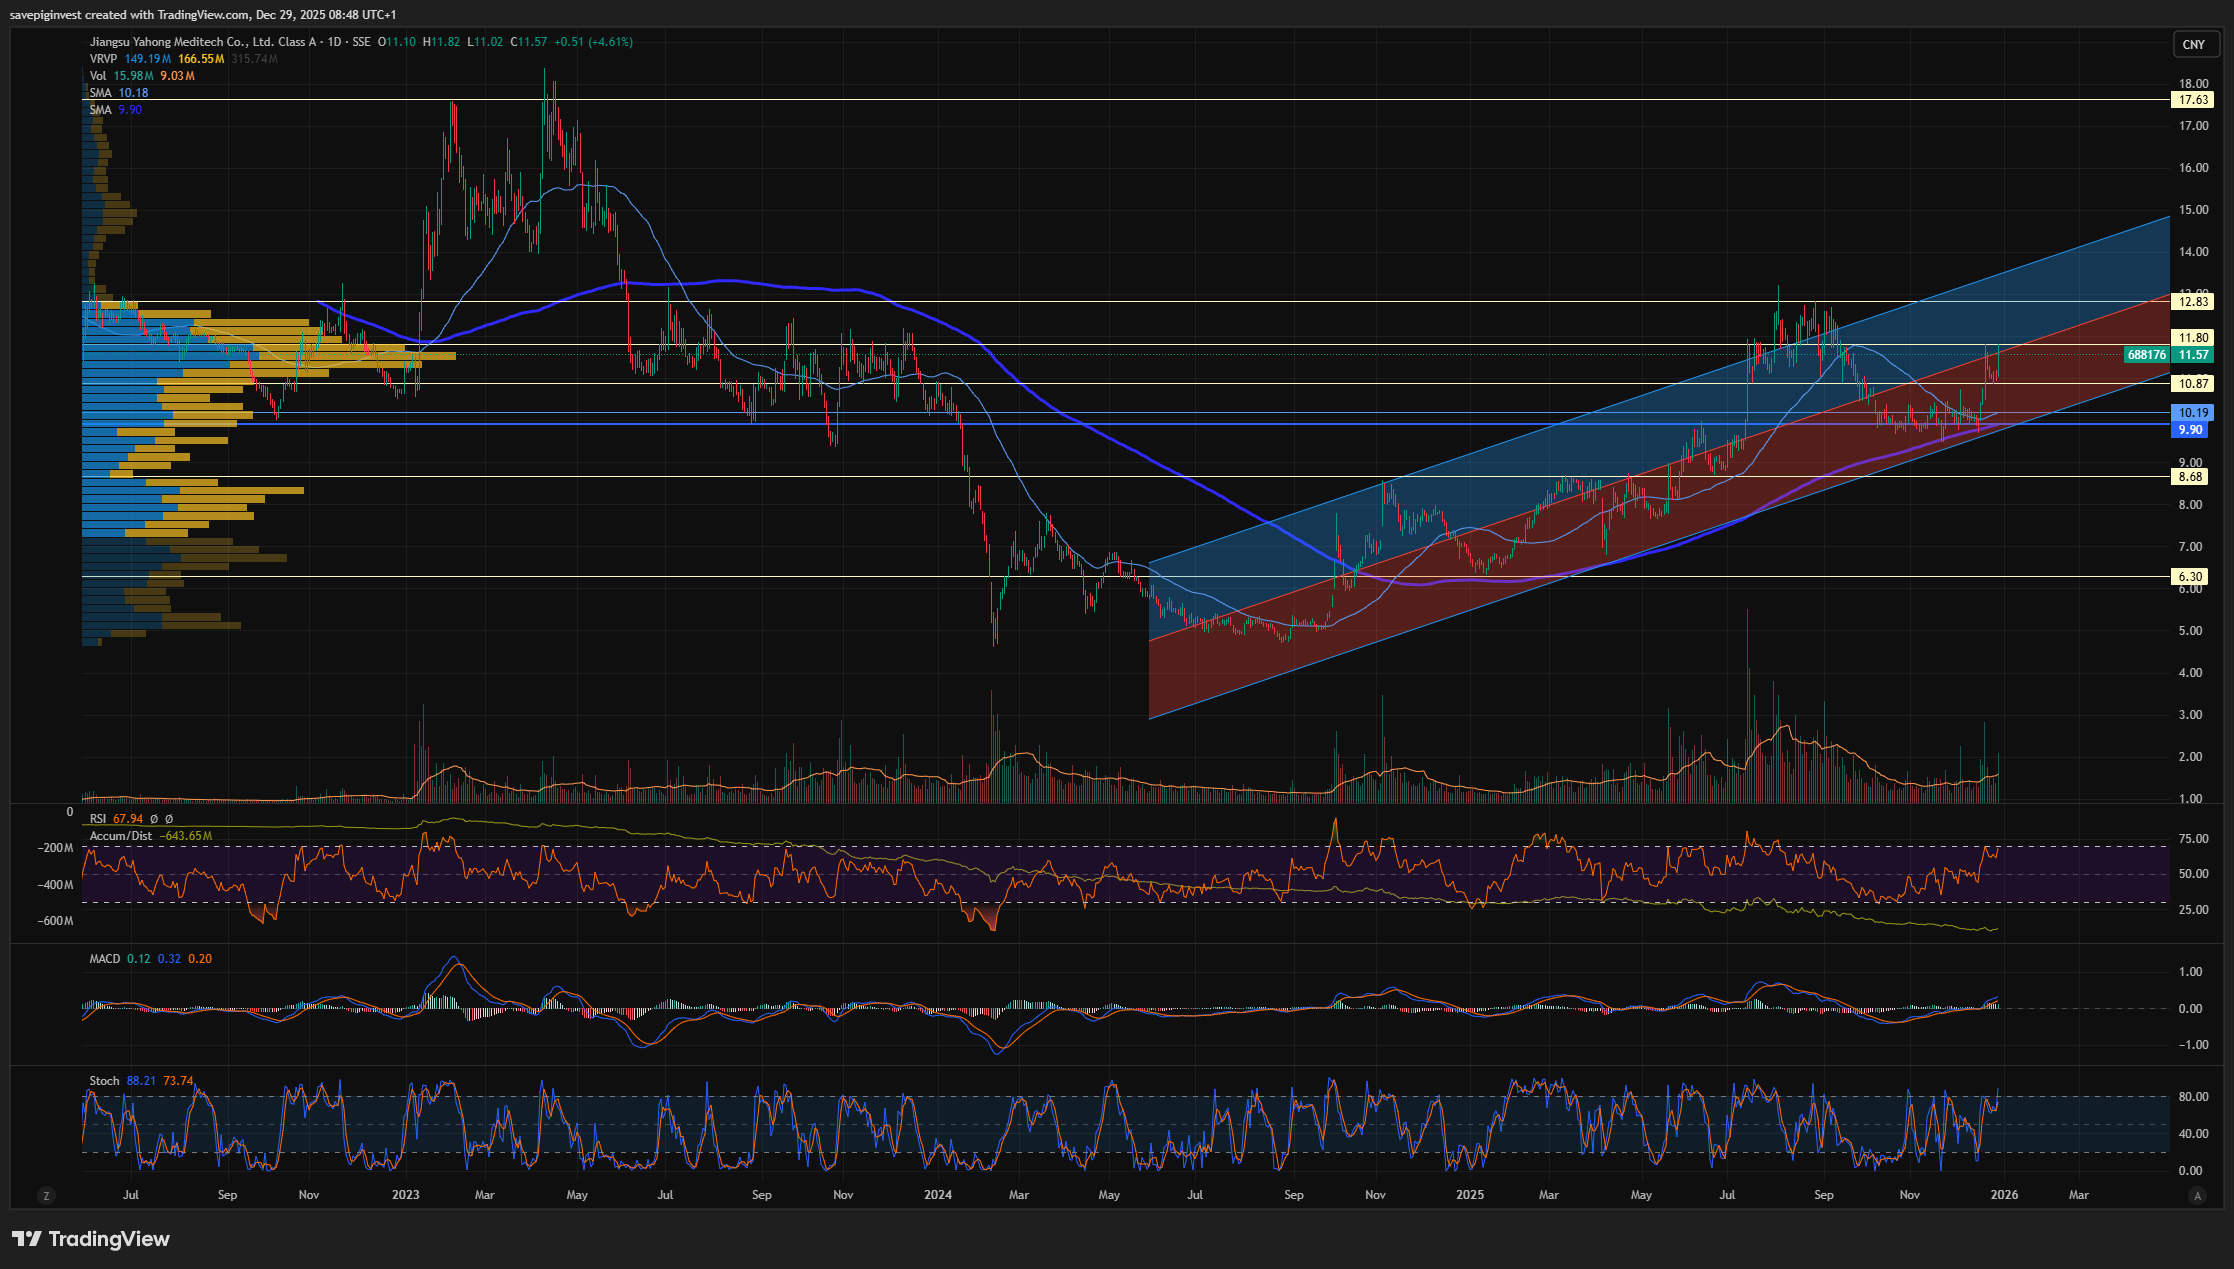Click the VRVP indicator legend
The width and height of the screenshot is (2234, 1269).
(x=103, y=59)
